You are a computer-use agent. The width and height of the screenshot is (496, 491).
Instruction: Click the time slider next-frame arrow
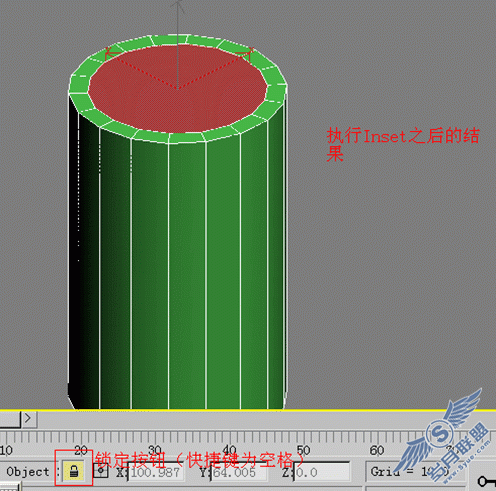pos(28,418)
